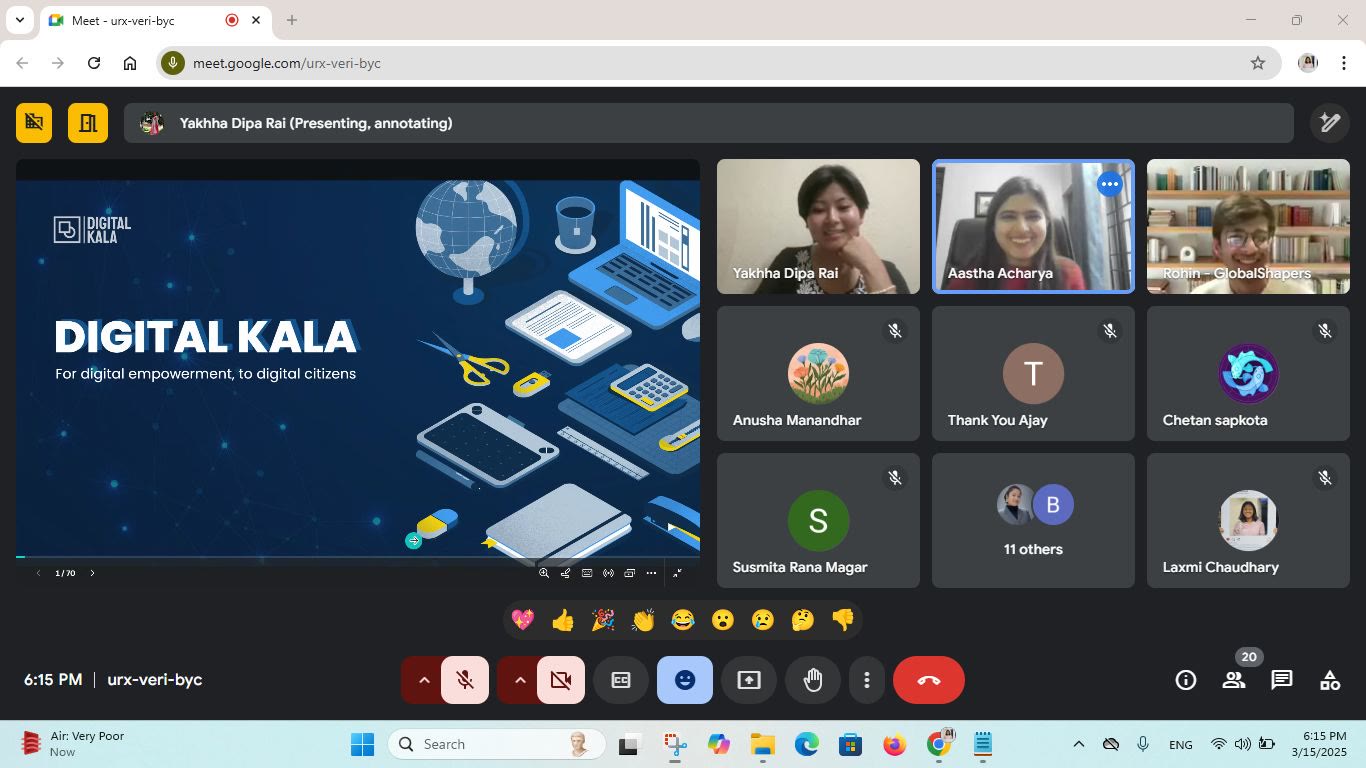Open meeting details info icon
This screenshot has width=1366, height=768.
click(x=1186, y=680)
